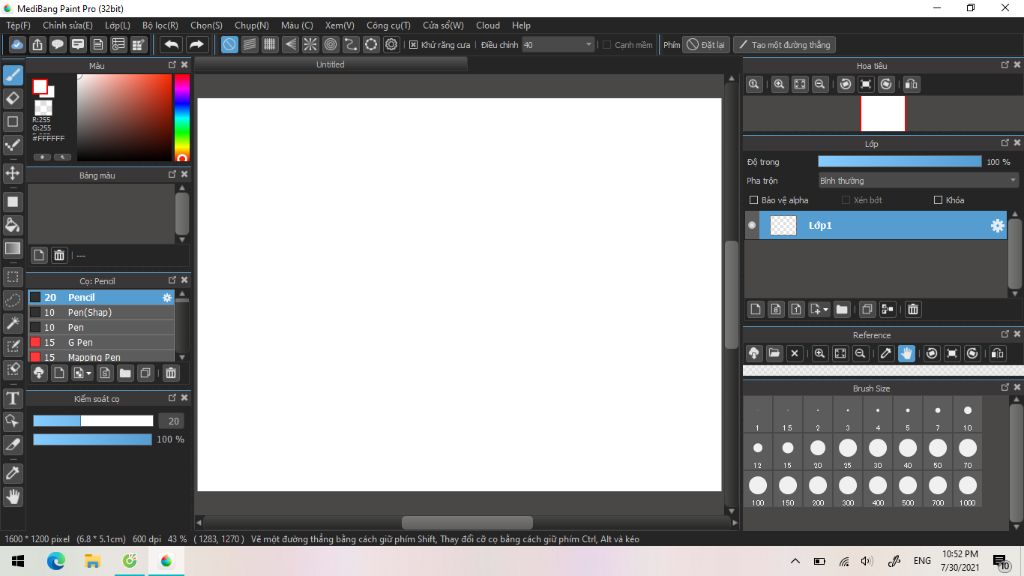Flip view in the Navigator panel

point(911,84)
